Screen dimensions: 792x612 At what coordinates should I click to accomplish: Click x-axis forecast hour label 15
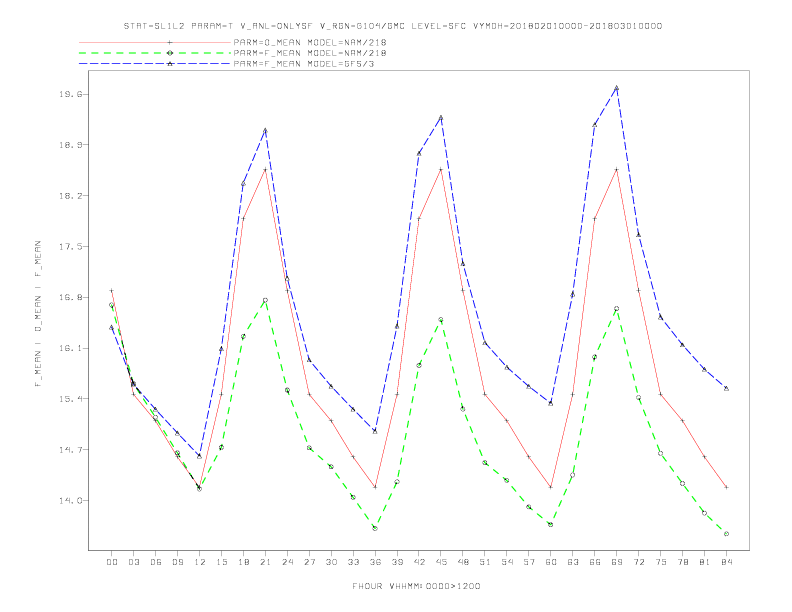click(221, 562)
